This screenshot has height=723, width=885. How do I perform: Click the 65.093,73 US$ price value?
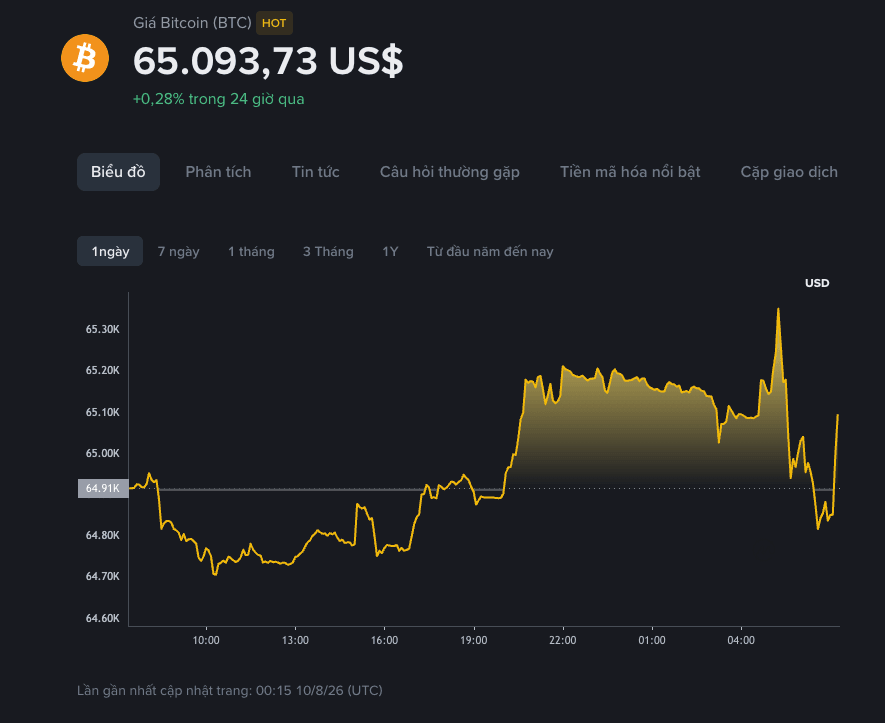[268, 61]
